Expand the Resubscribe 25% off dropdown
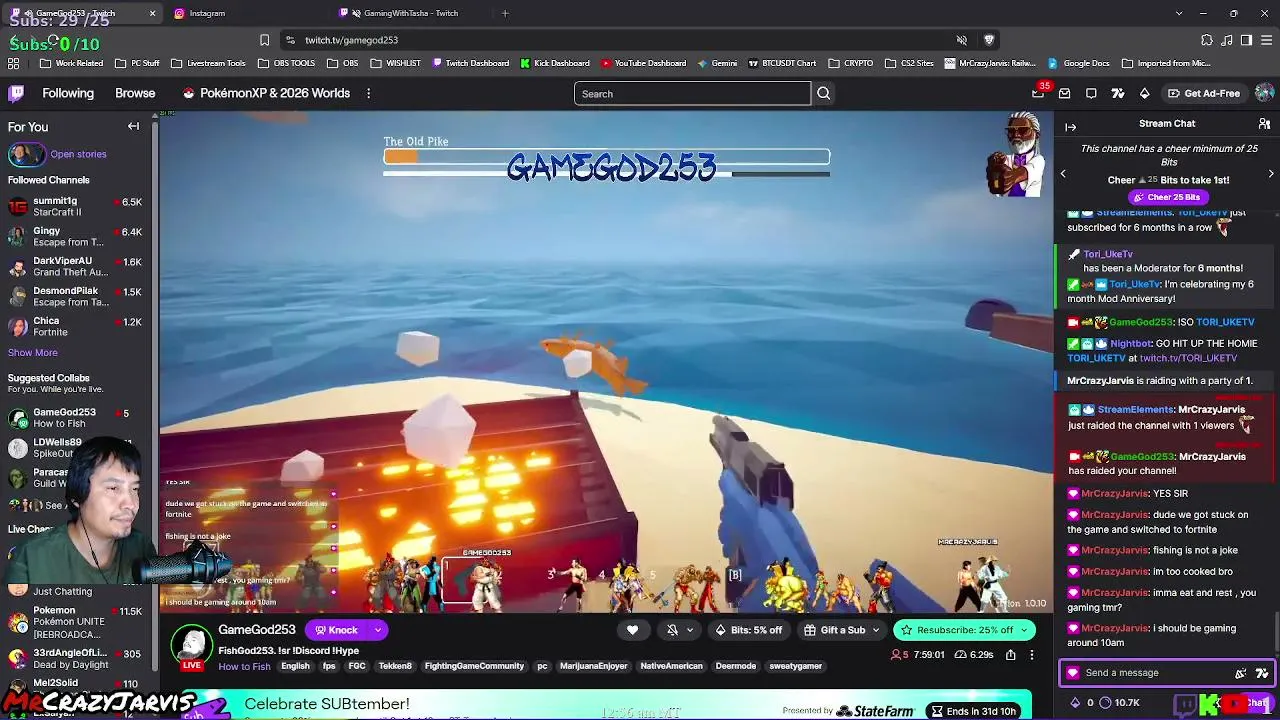1280x720 pixels. [1024, 630]
